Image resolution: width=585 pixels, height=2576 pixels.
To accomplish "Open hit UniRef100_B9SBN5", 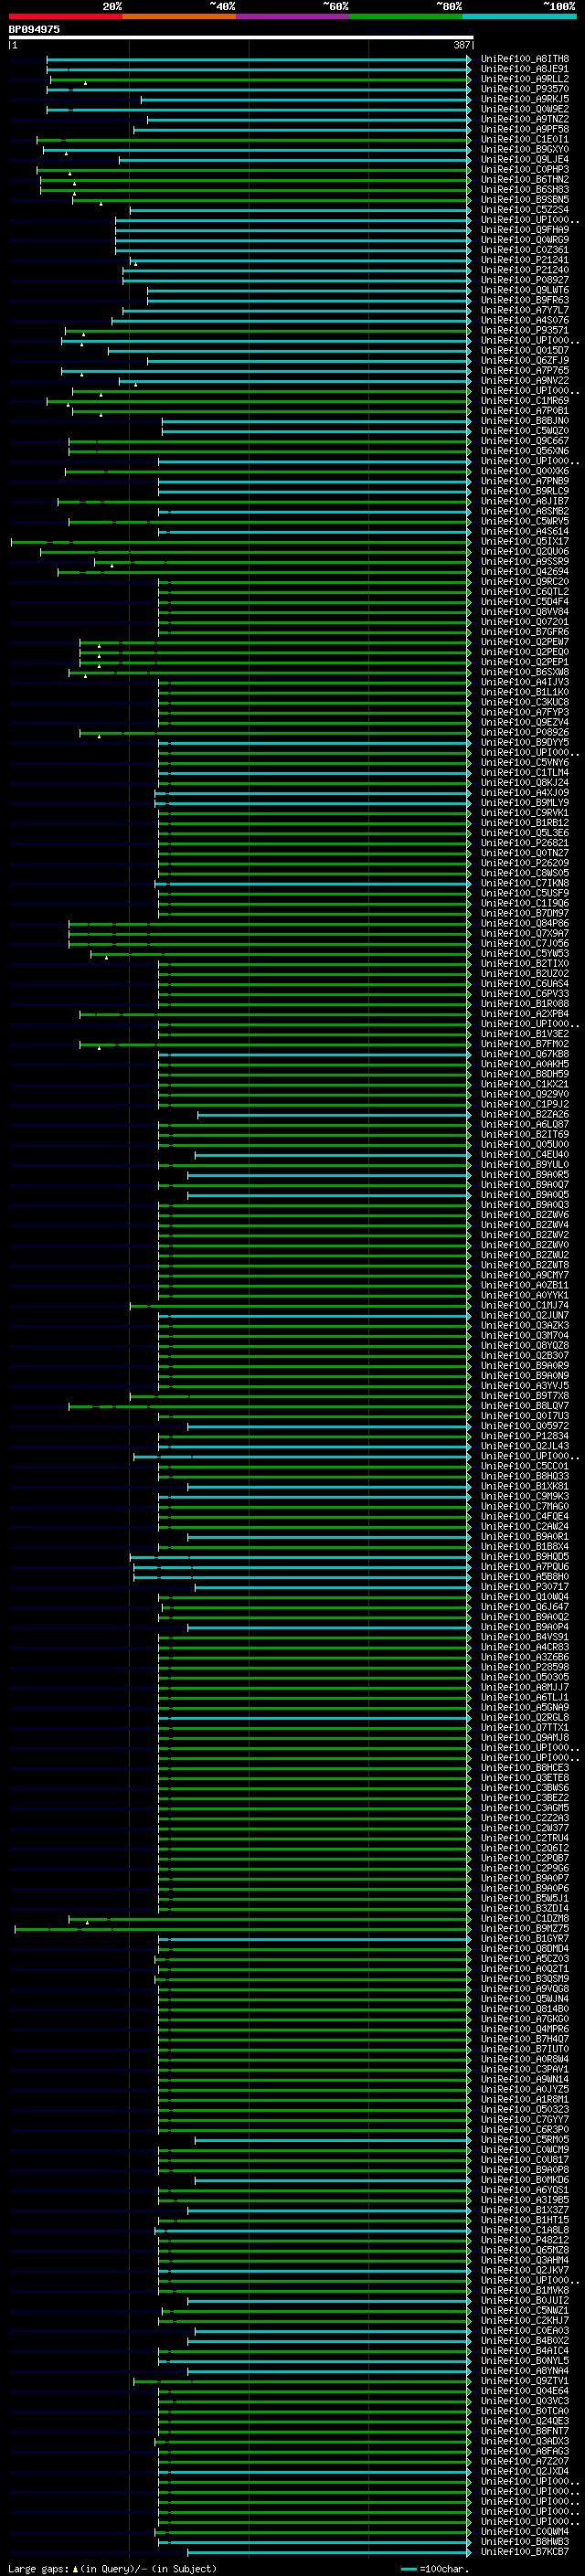I will [x=524, y=199].
